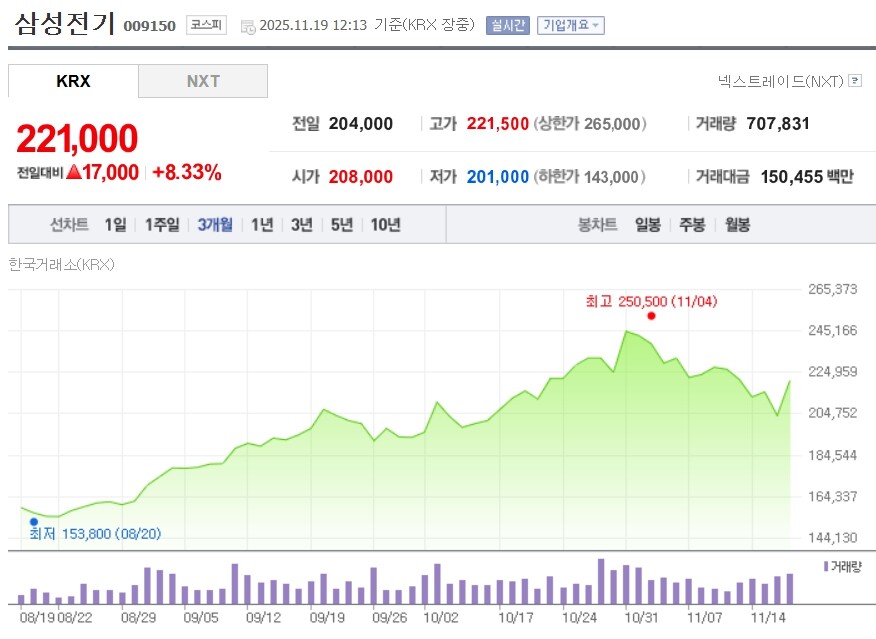Click the 009150 stock code

pyautogui.click(x=150, y=26)
